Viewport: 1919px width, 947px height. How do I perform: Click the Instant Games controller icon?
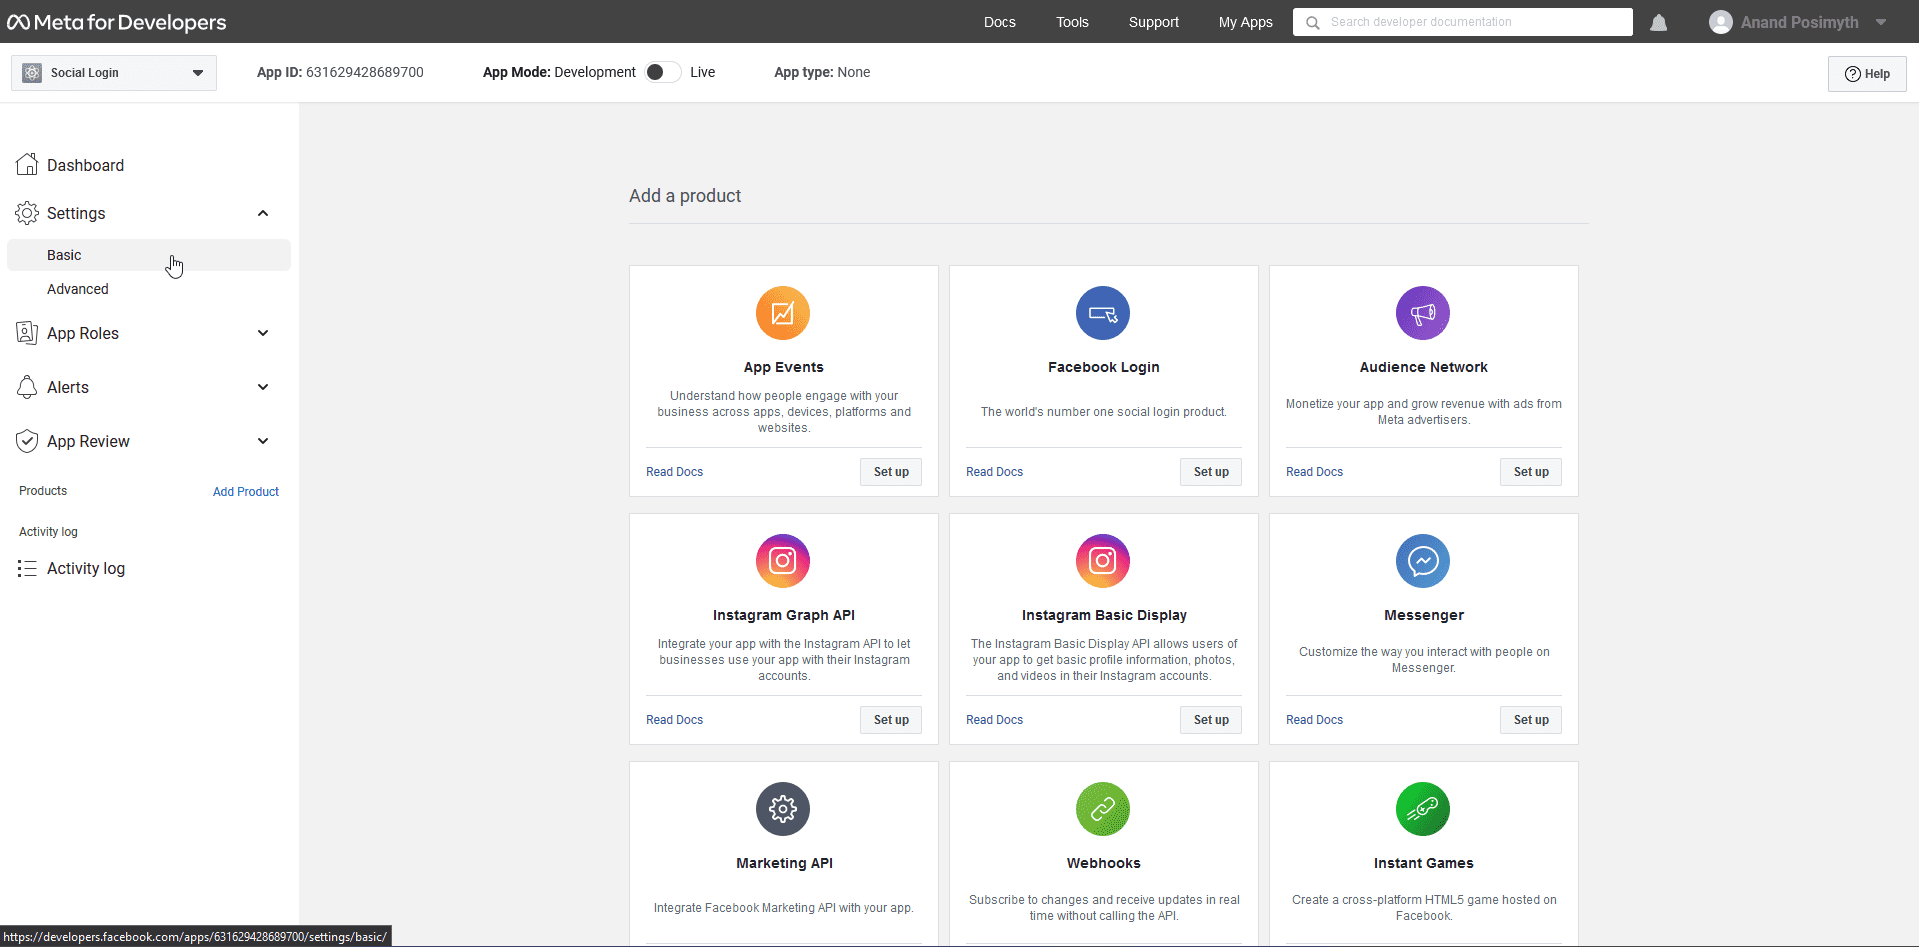click(1422, 809)
